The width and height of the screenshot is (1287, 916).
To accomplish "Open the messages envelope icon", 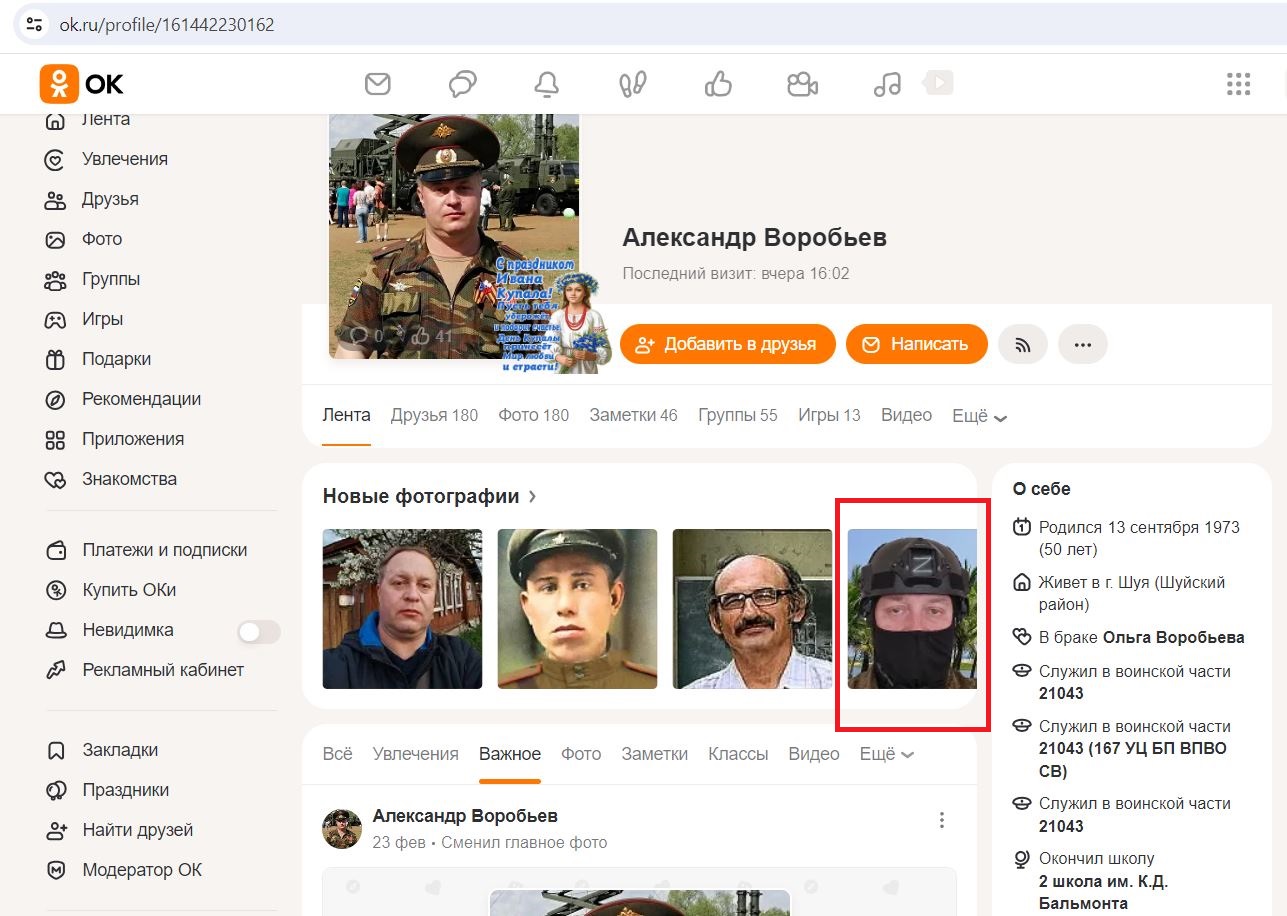I will [x=378, y=84].
